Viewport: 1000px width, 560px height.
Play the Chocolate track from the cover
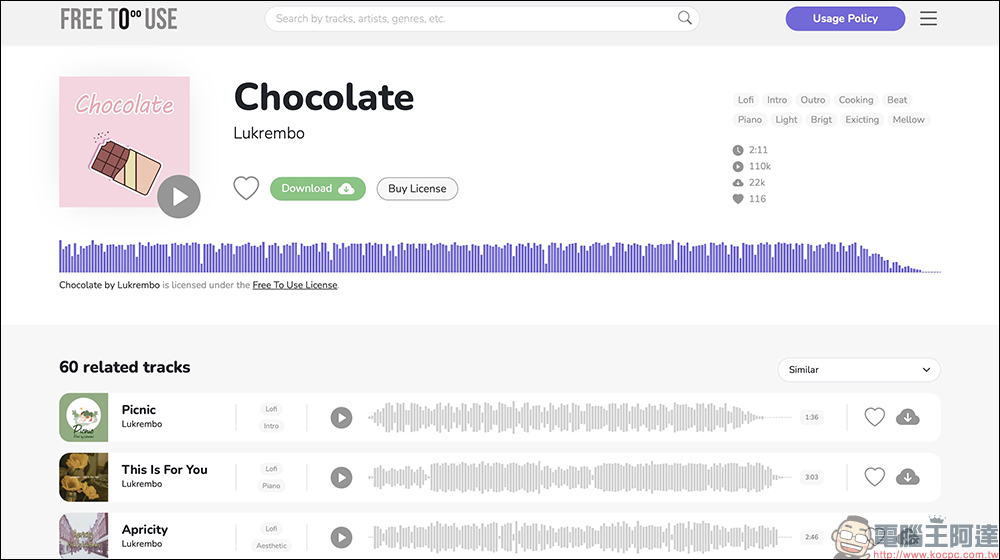coord(179,196)
